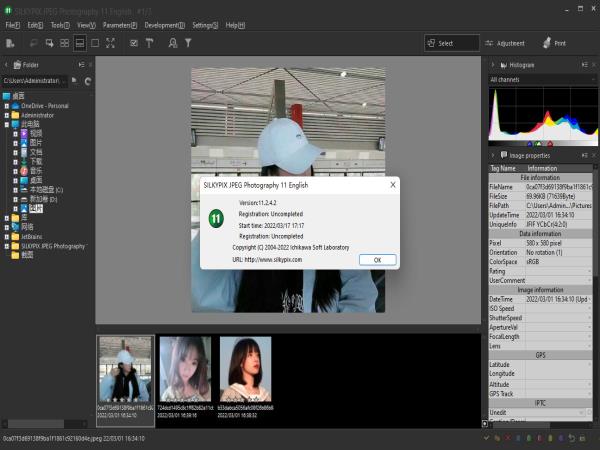Open the Development menu

[x=165, y=25]
